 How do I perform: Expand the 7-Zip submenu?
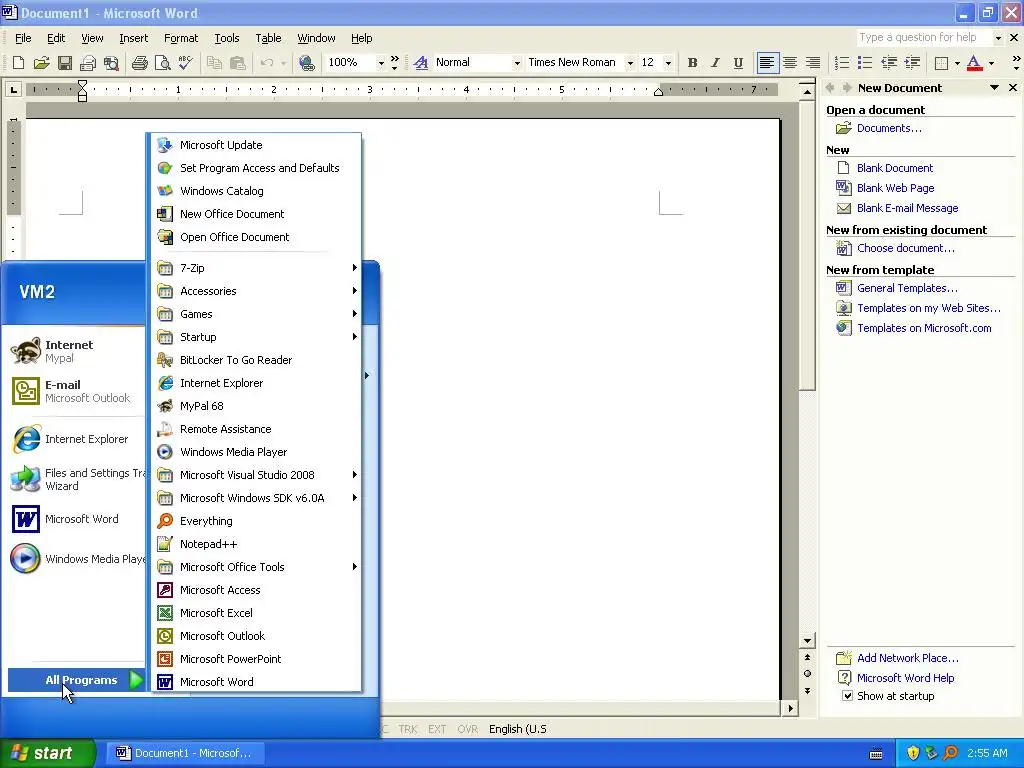pos(256,268)
